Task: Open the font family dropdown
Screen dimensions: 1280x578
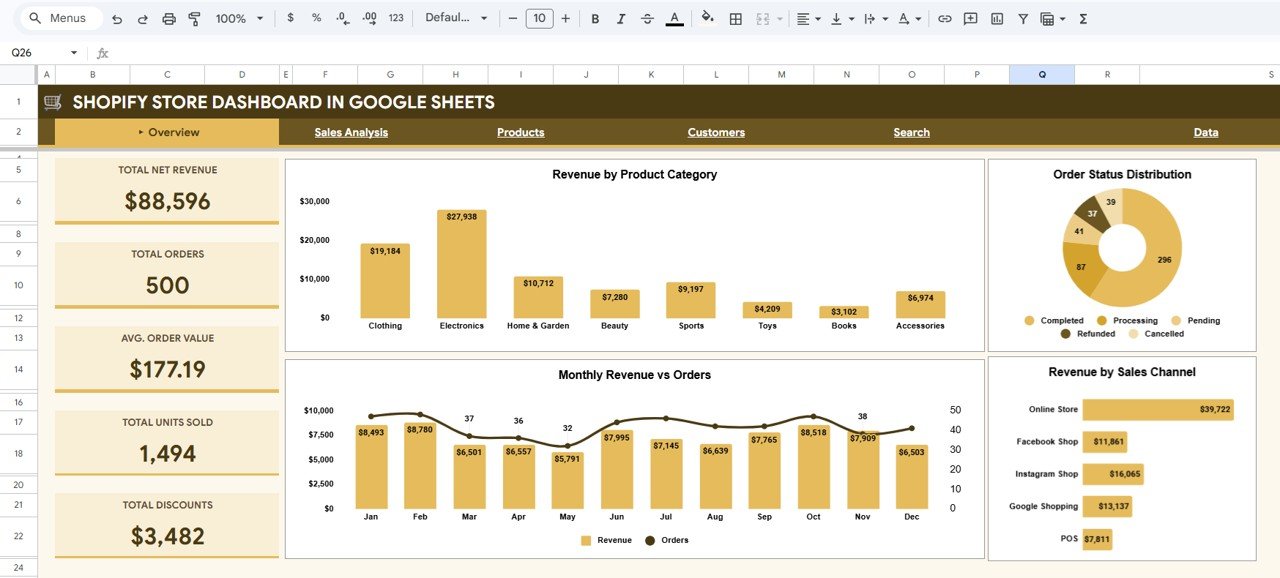Action: (x=457, y=18)
